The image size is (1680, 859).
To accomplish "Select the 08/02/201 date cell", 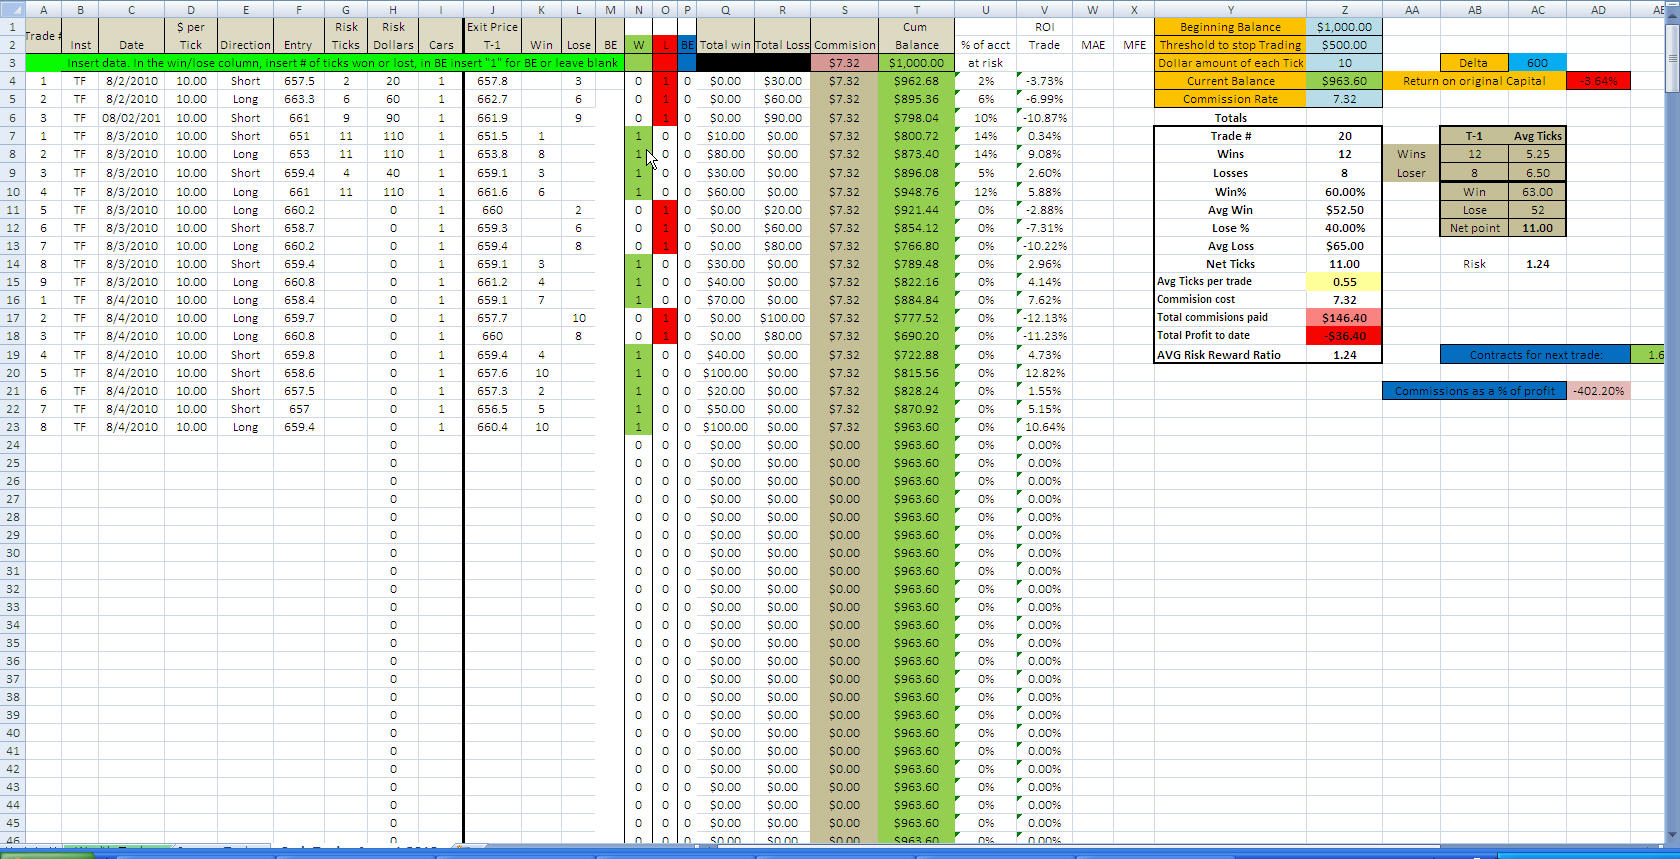I will click(x=131, y=118).
